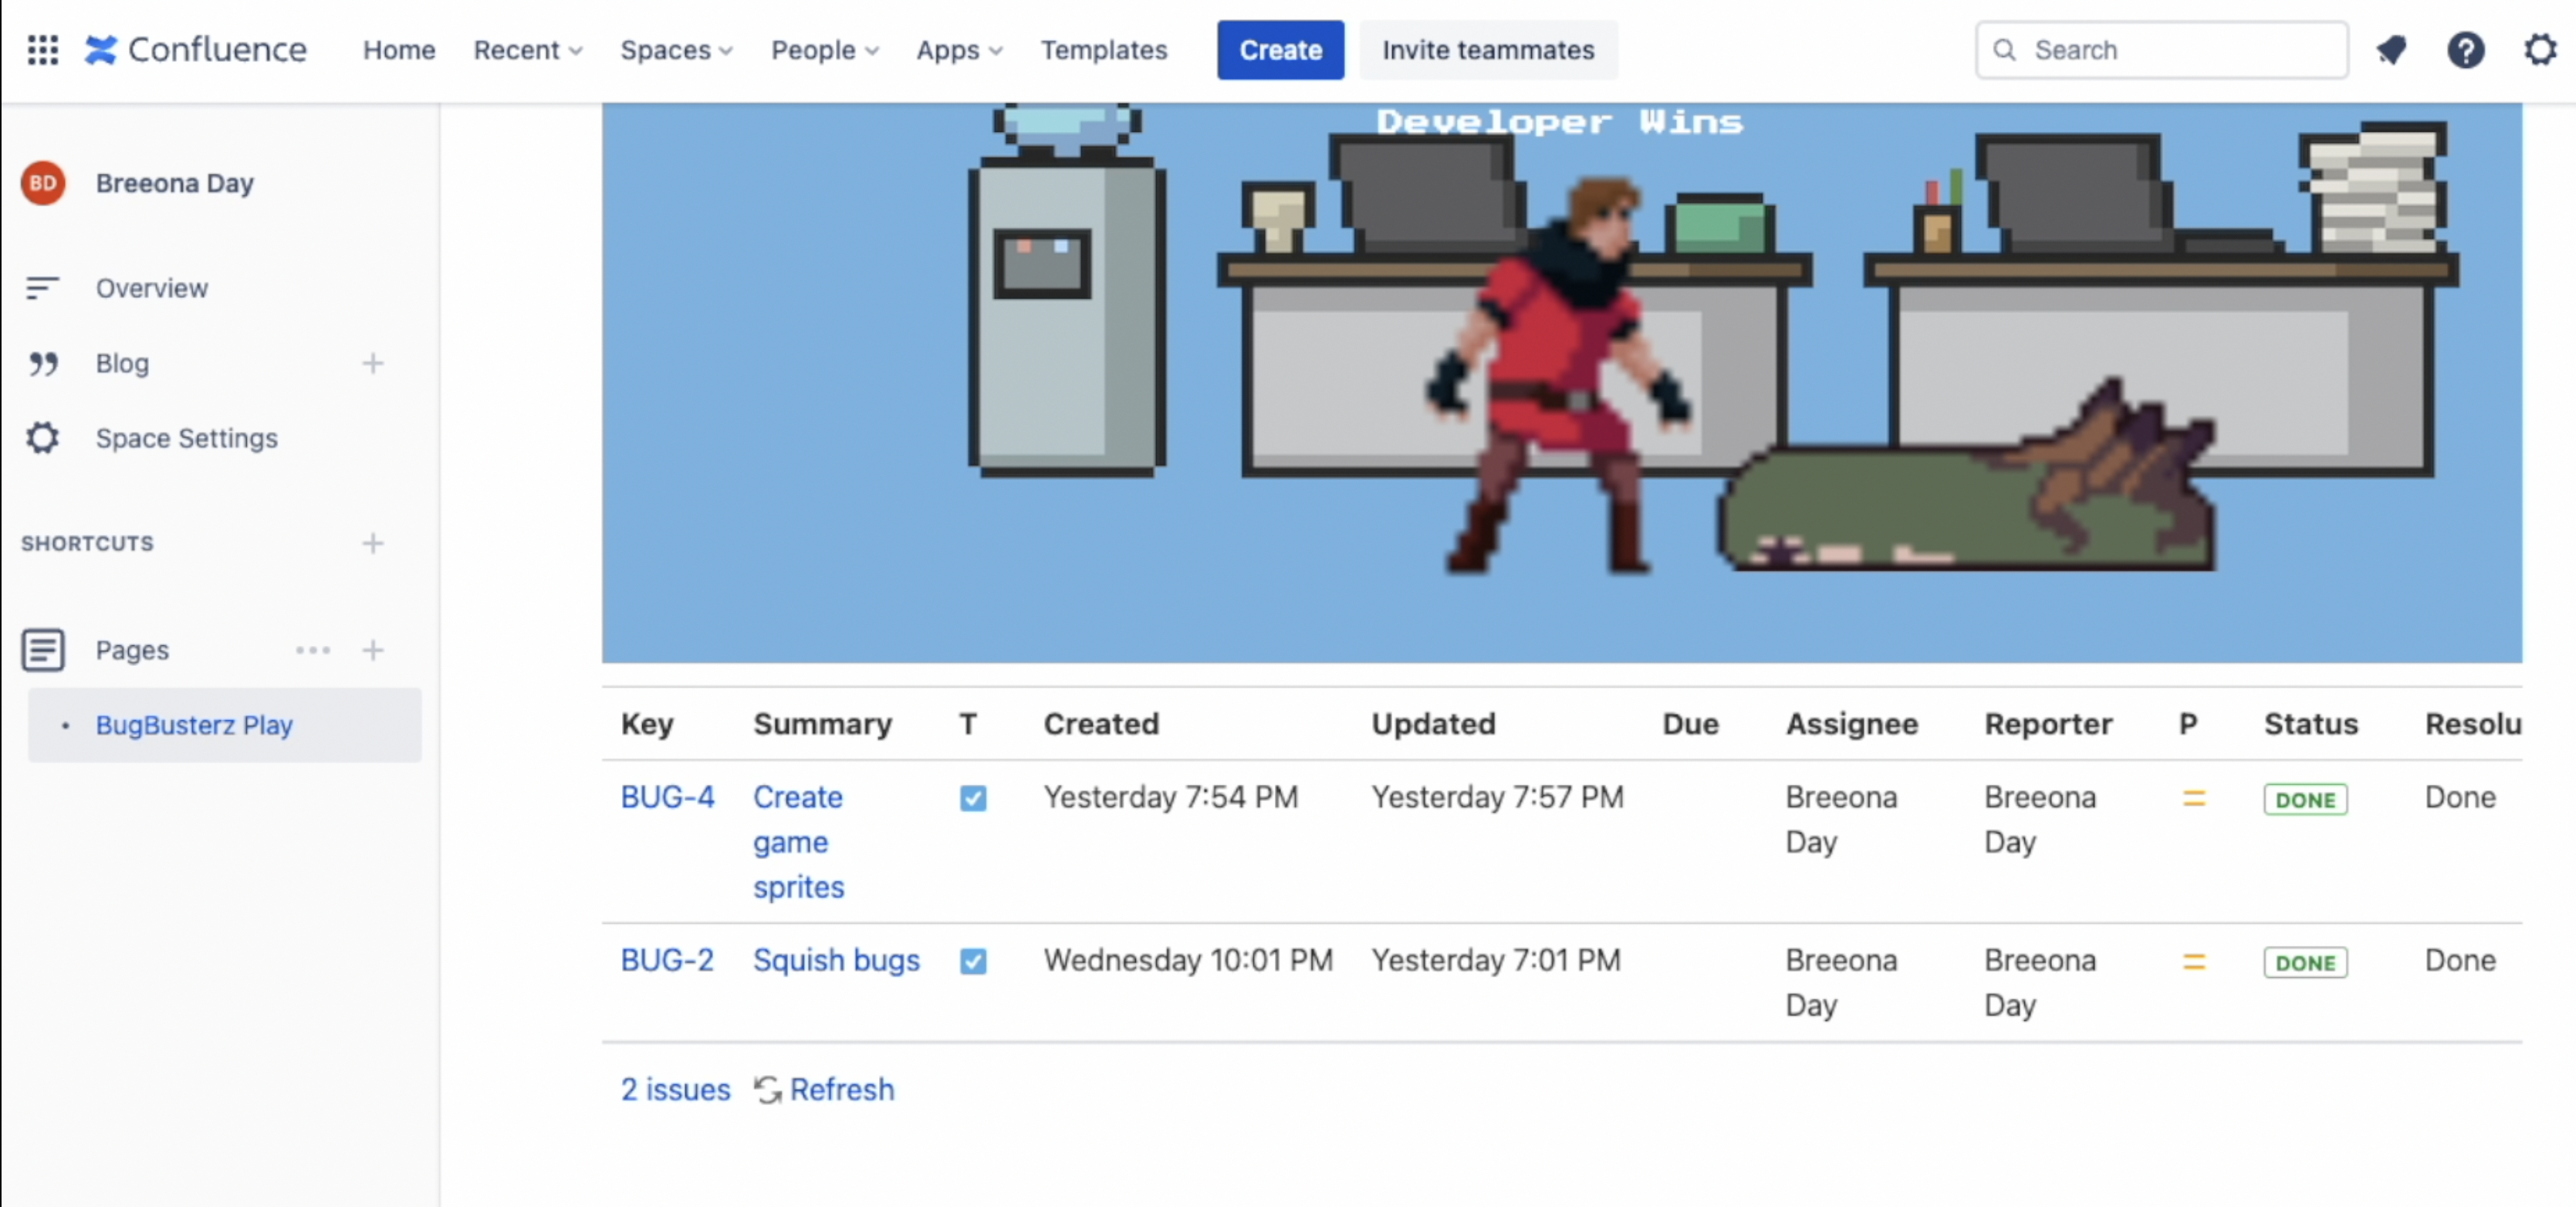Click the Confluence logo

196,49
